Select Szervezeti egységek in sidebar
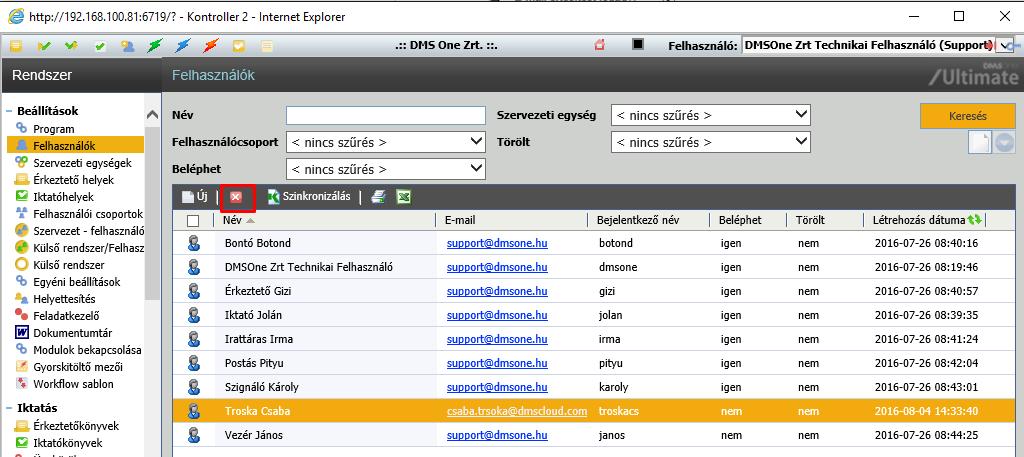This screenshot has height=457, width=1024. click(82, 163)
